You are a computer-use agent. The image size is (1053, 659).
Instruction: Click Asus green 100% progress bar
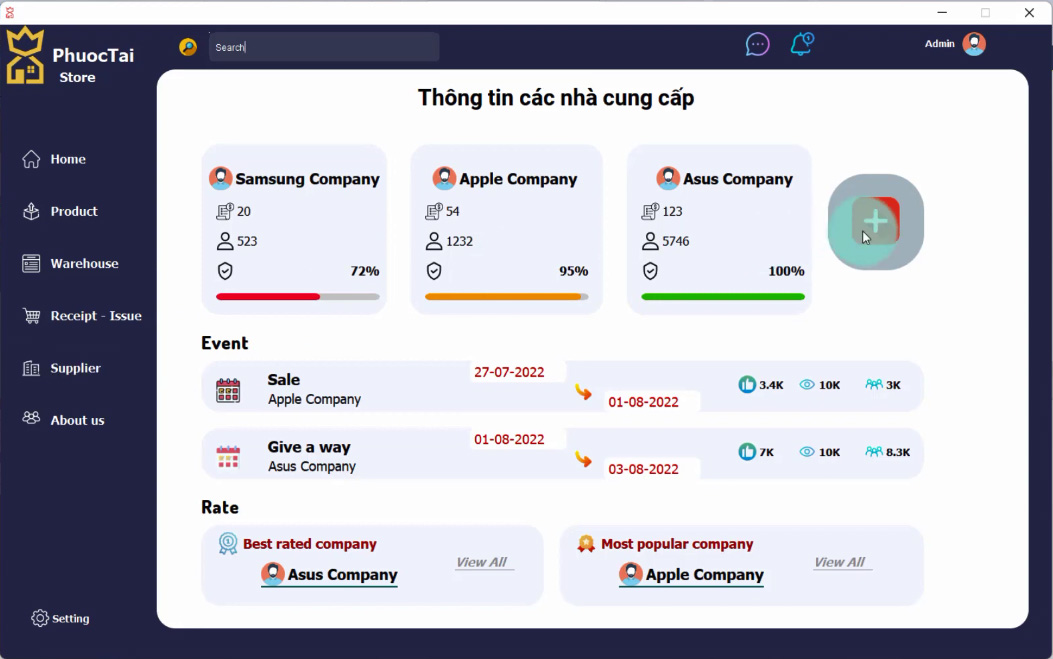pos(723,297)
